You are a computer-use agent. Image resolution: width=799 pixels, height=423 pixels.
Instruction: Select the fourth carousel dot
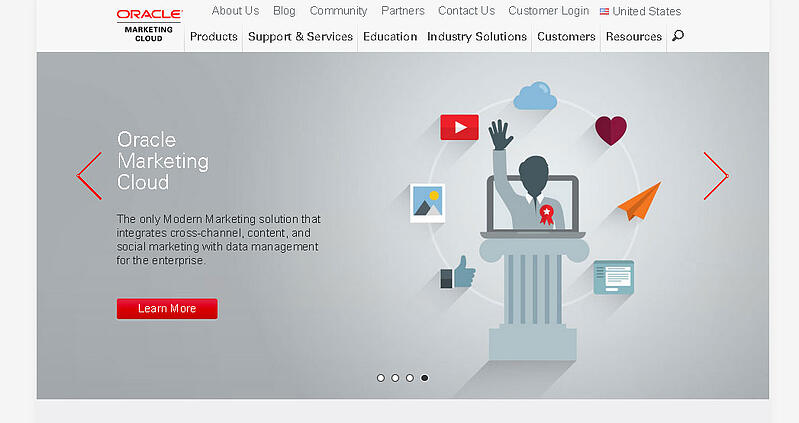coord(424,378)
